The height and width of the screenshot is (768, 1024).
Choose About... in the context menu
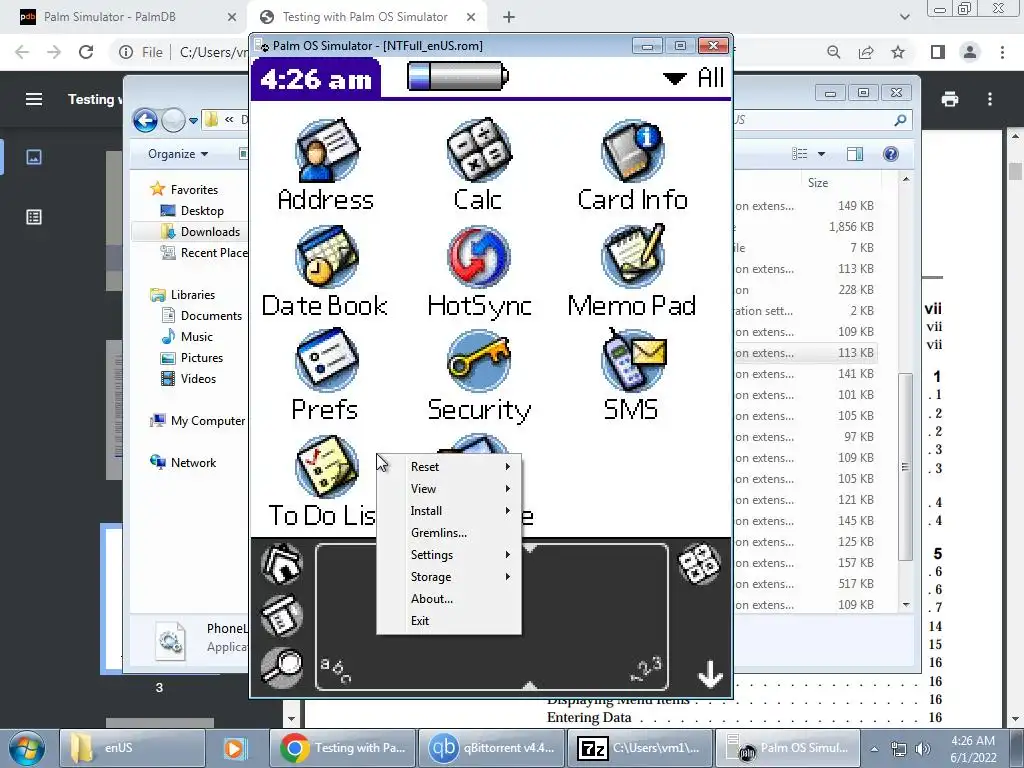[449, 599]
